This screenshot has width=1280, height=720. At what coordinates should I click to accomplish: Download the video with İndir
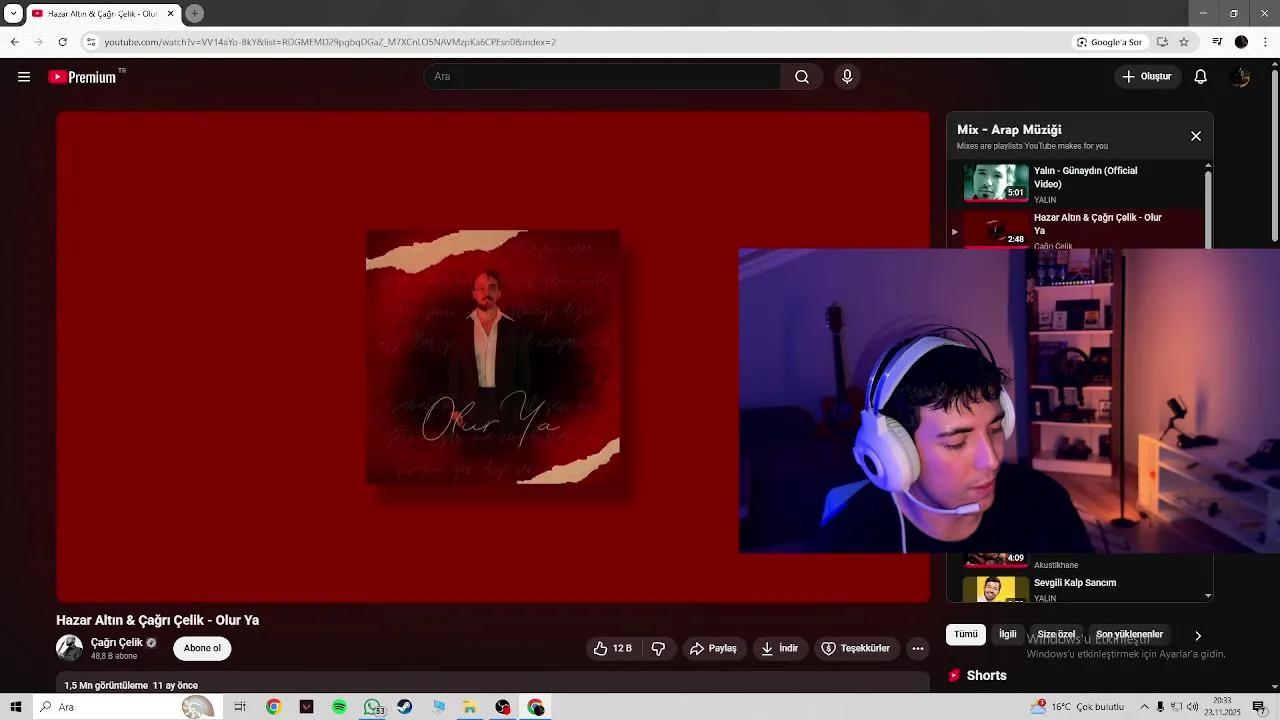(779, 649)
